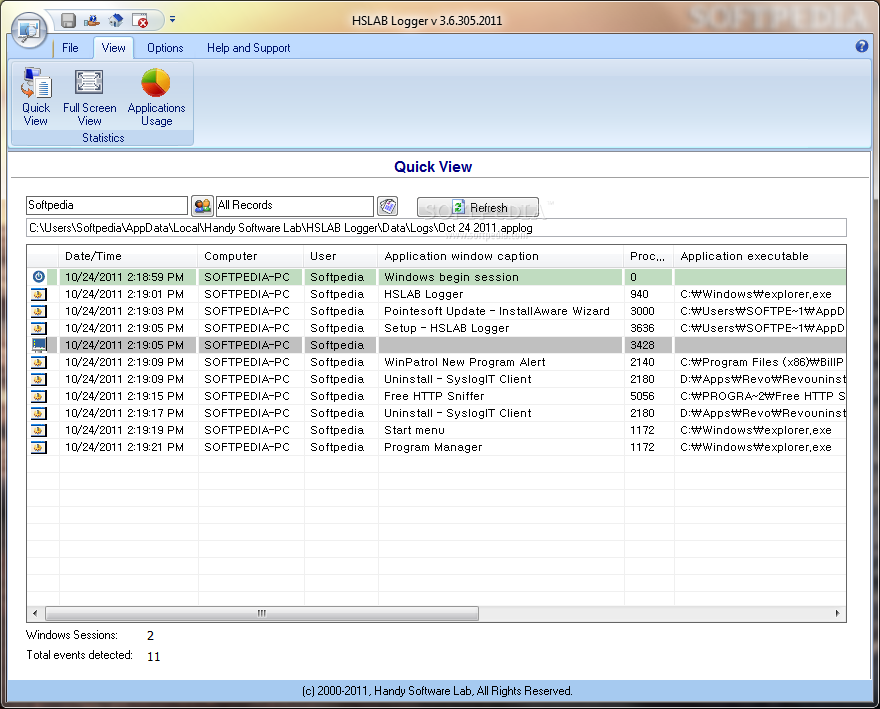
Task: Select the 'Free HTTP Sniffer' cell
Action: (501, 396)
